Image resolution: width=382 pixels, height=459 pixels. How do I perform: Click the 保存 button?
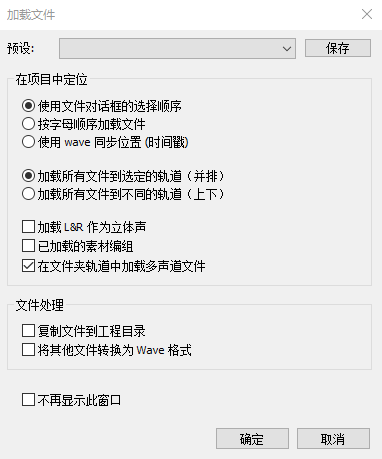(338, 48)
